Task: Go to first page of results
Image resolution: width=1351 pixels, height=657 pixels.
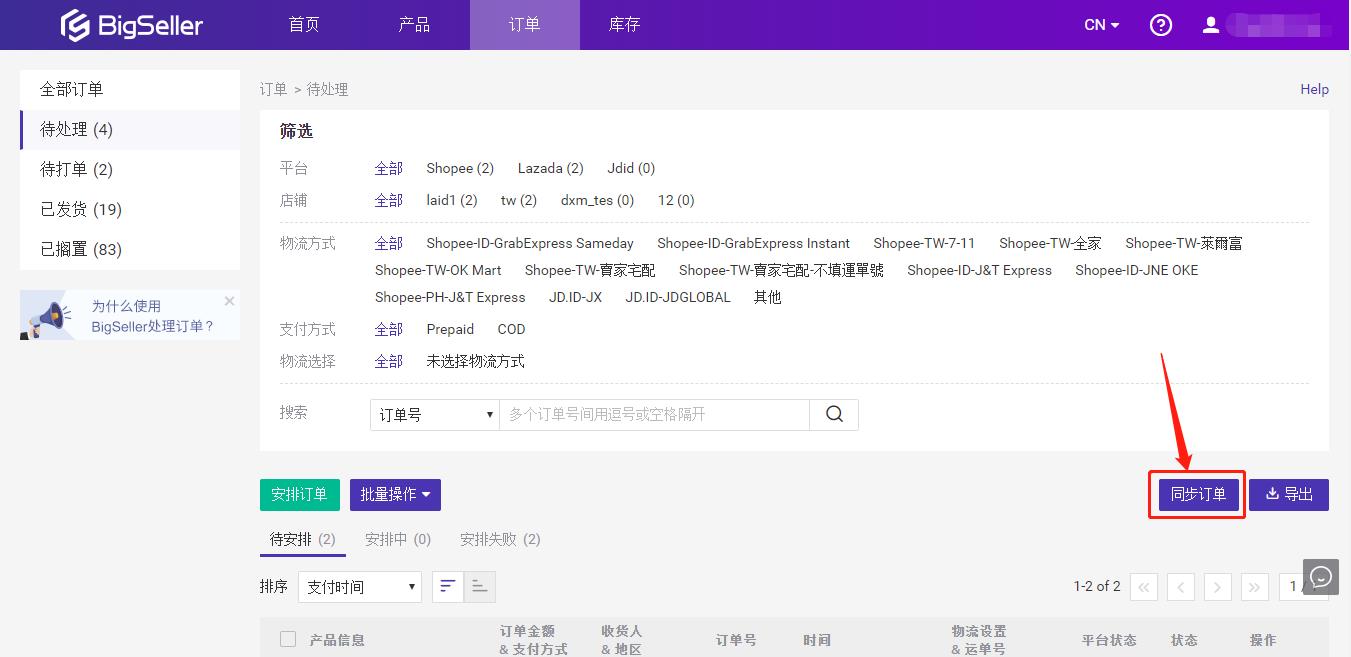Action: pos(1145,587)
